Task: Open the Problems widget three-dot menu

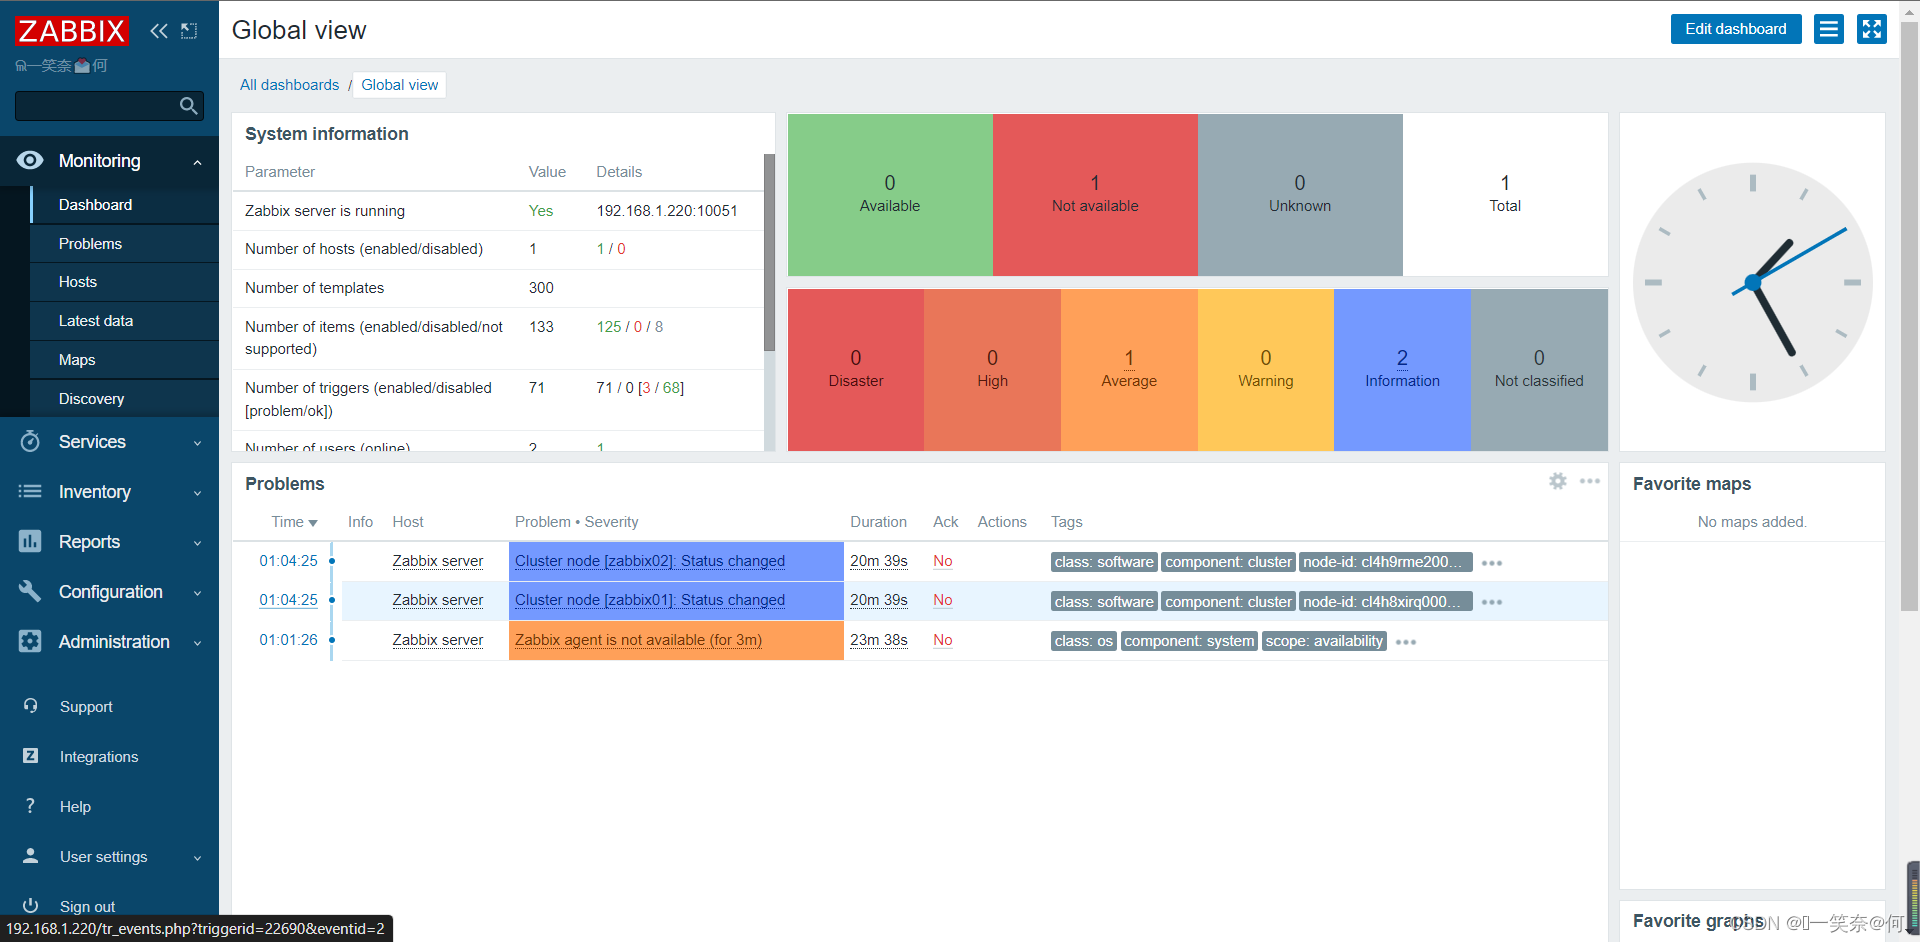Action: pos(1590,481)
